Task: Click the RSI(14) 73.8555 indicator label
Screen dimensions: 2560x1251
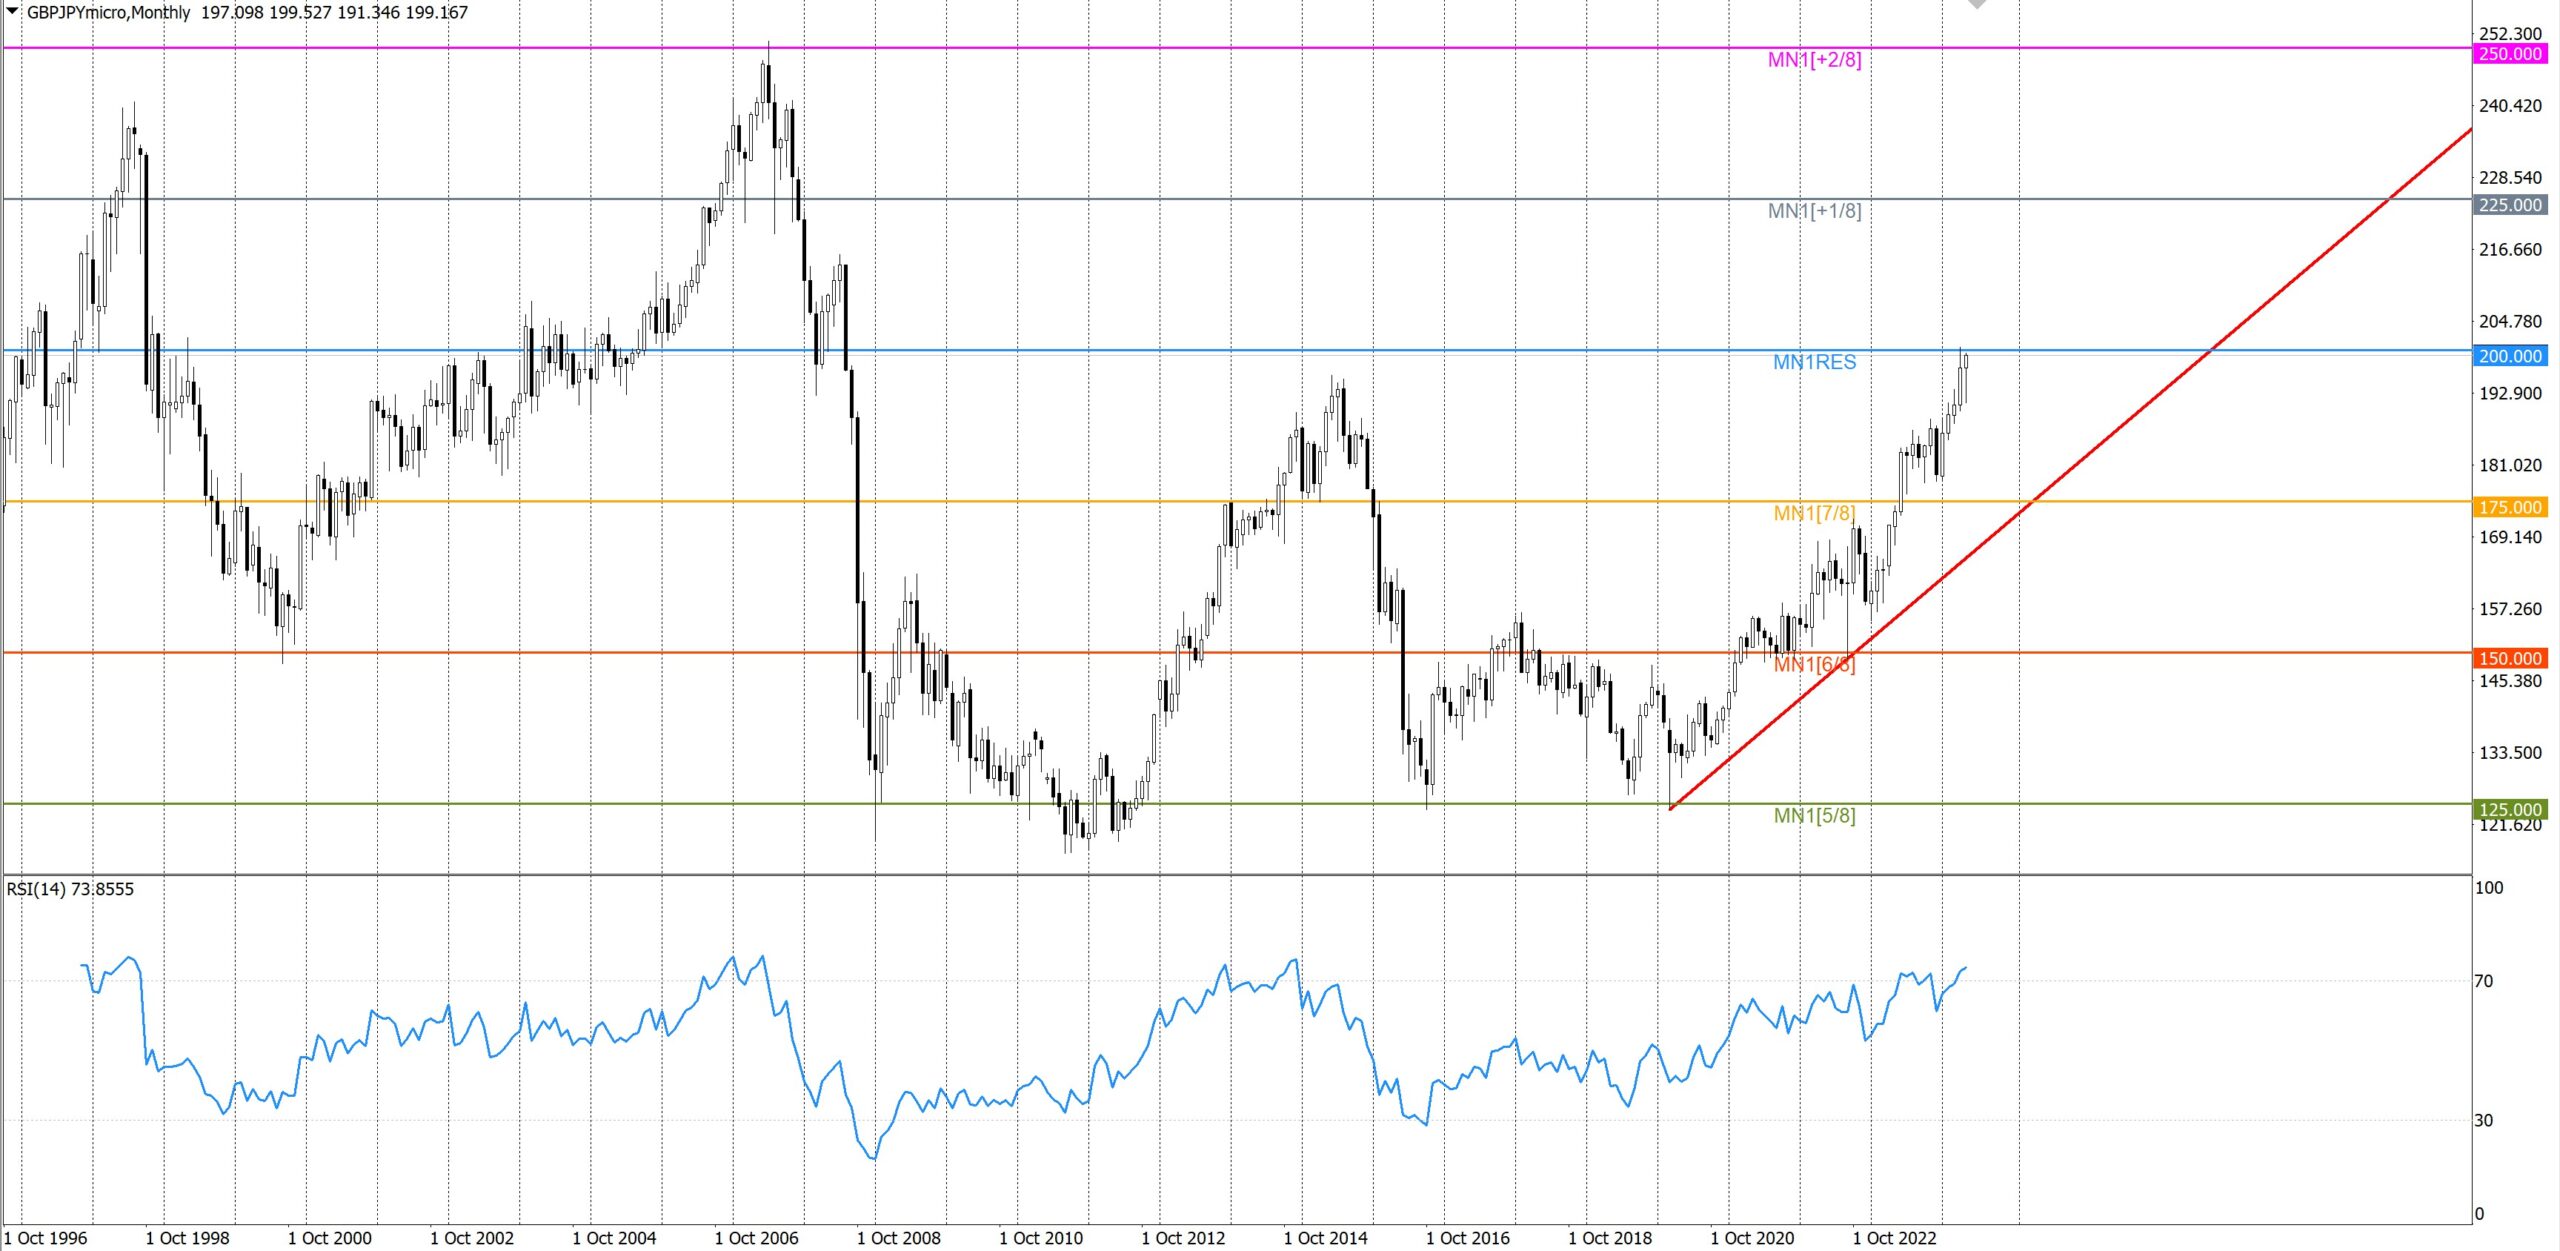Action: tap(70, 889)
